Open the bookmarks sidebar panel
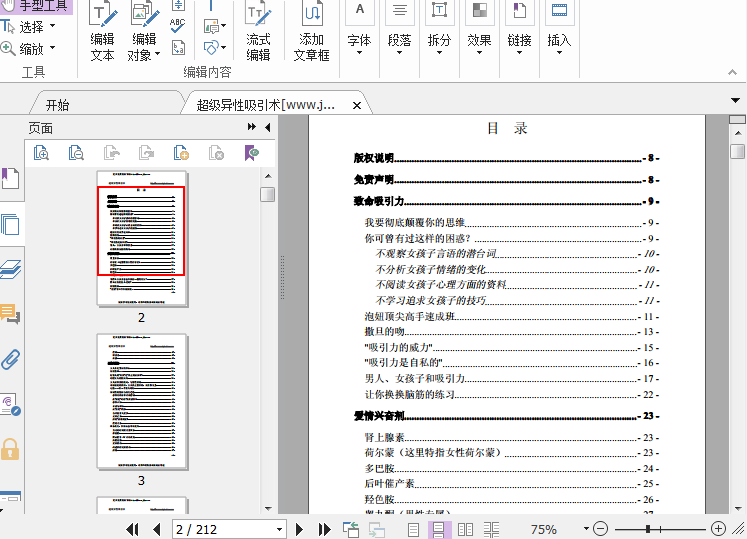 coord(10,179)
